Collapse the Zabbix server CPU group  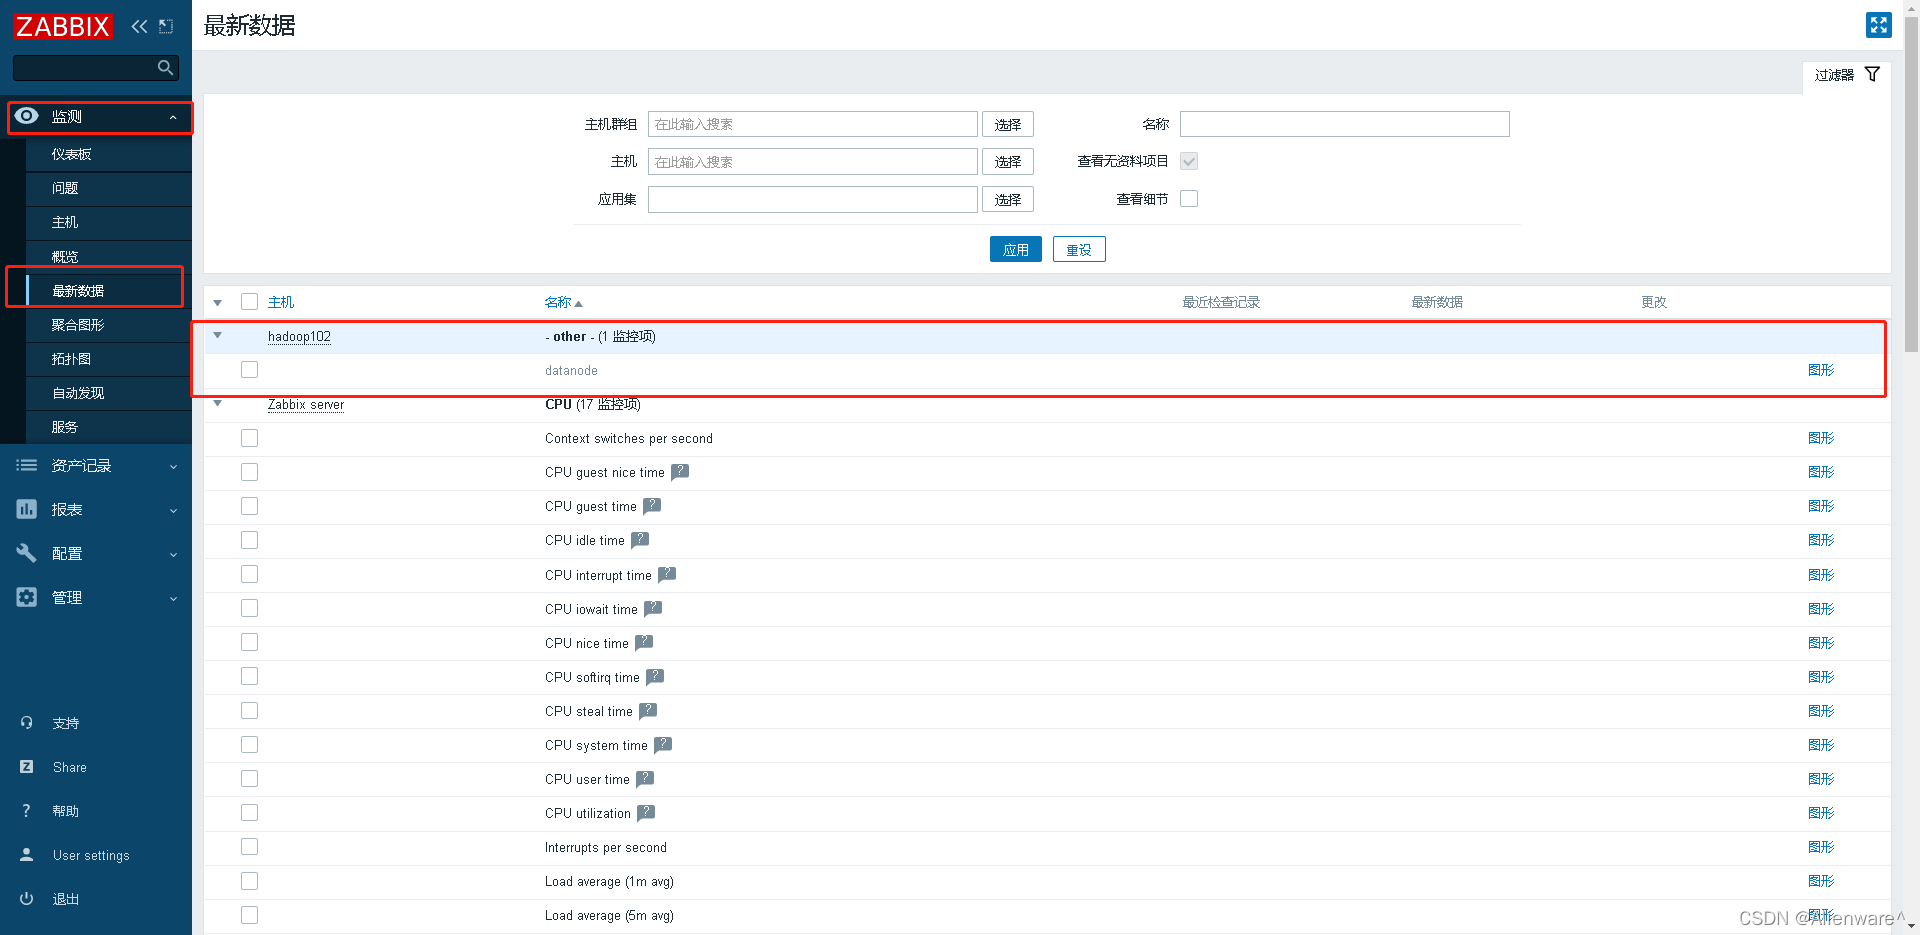click(217, 403)
